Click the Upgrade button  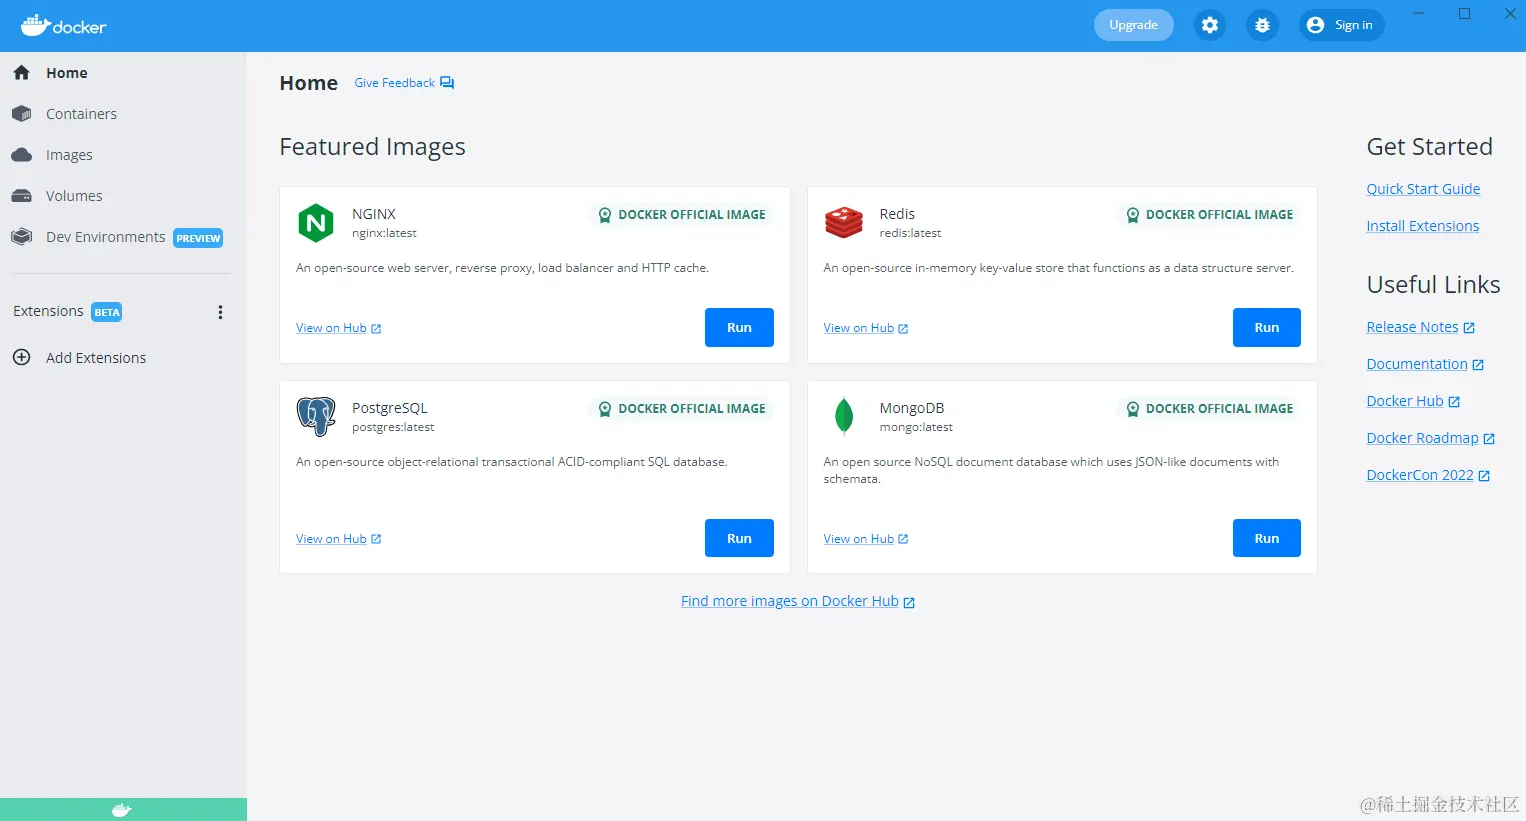[1133, 25]
